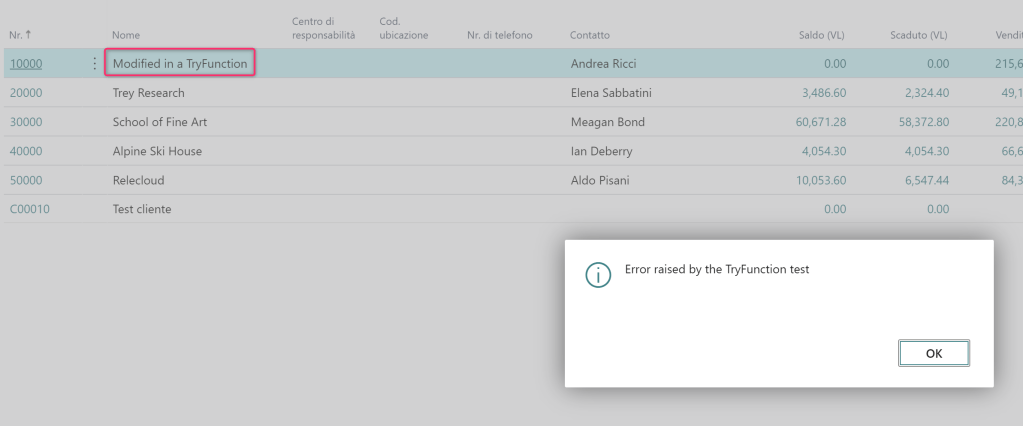Open customer number 30000 link
This screenshot has width=1023, height=426.
[x=26, y=122]
